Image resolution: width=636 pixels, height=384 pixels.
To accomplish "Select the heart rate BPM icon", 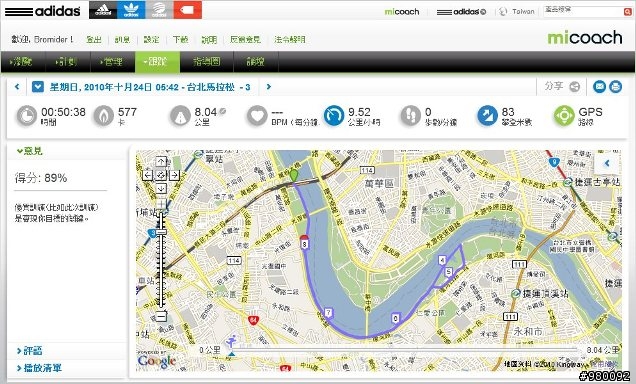I will 257,116.
